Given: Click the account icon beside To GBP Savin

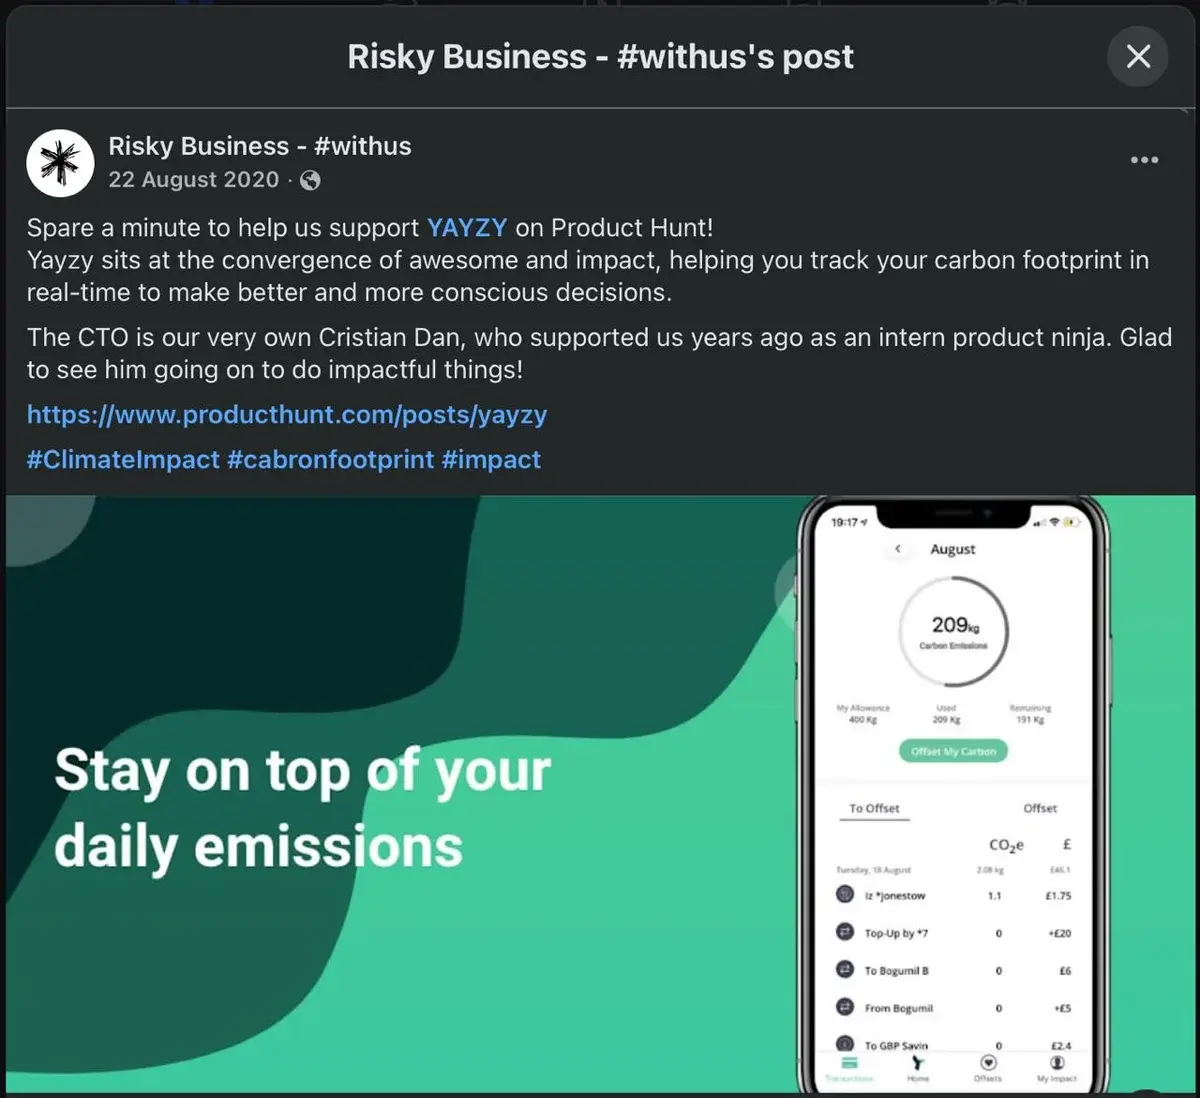Looking at the screenshot, I should (x=844, y=1045).
